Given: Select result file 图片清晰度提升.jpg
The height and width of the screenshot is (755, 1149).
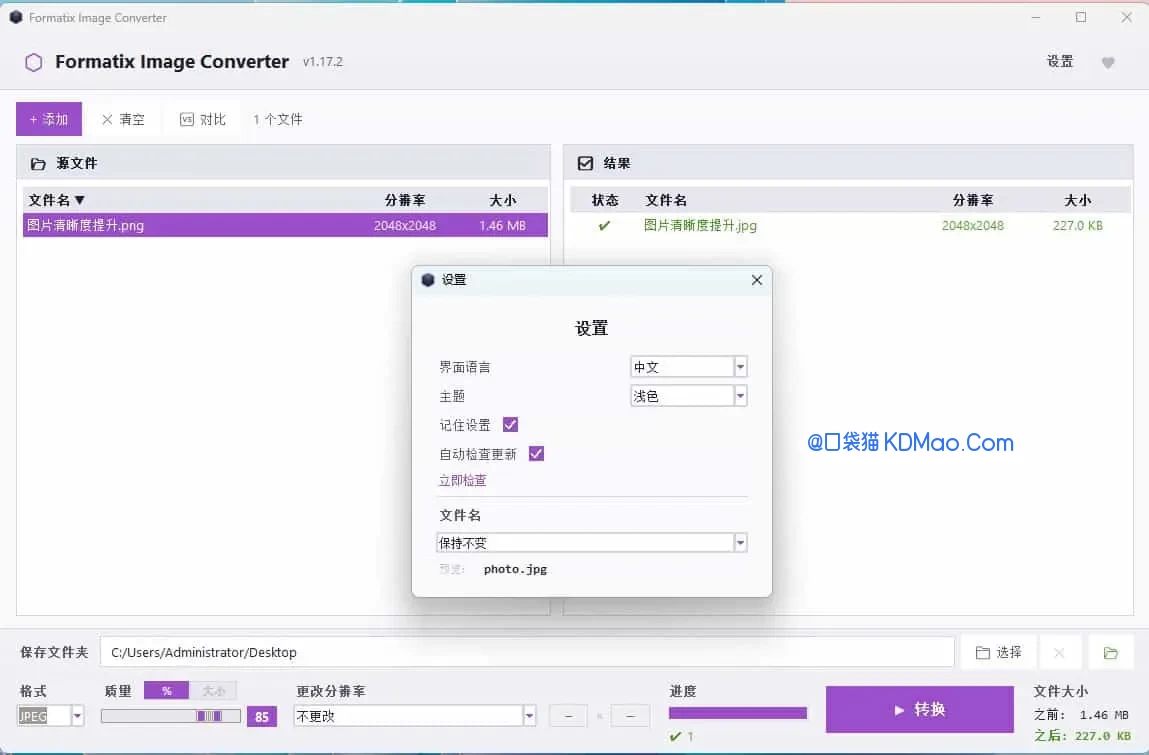Looking at the screenshot, I should (x=850, y=226).
